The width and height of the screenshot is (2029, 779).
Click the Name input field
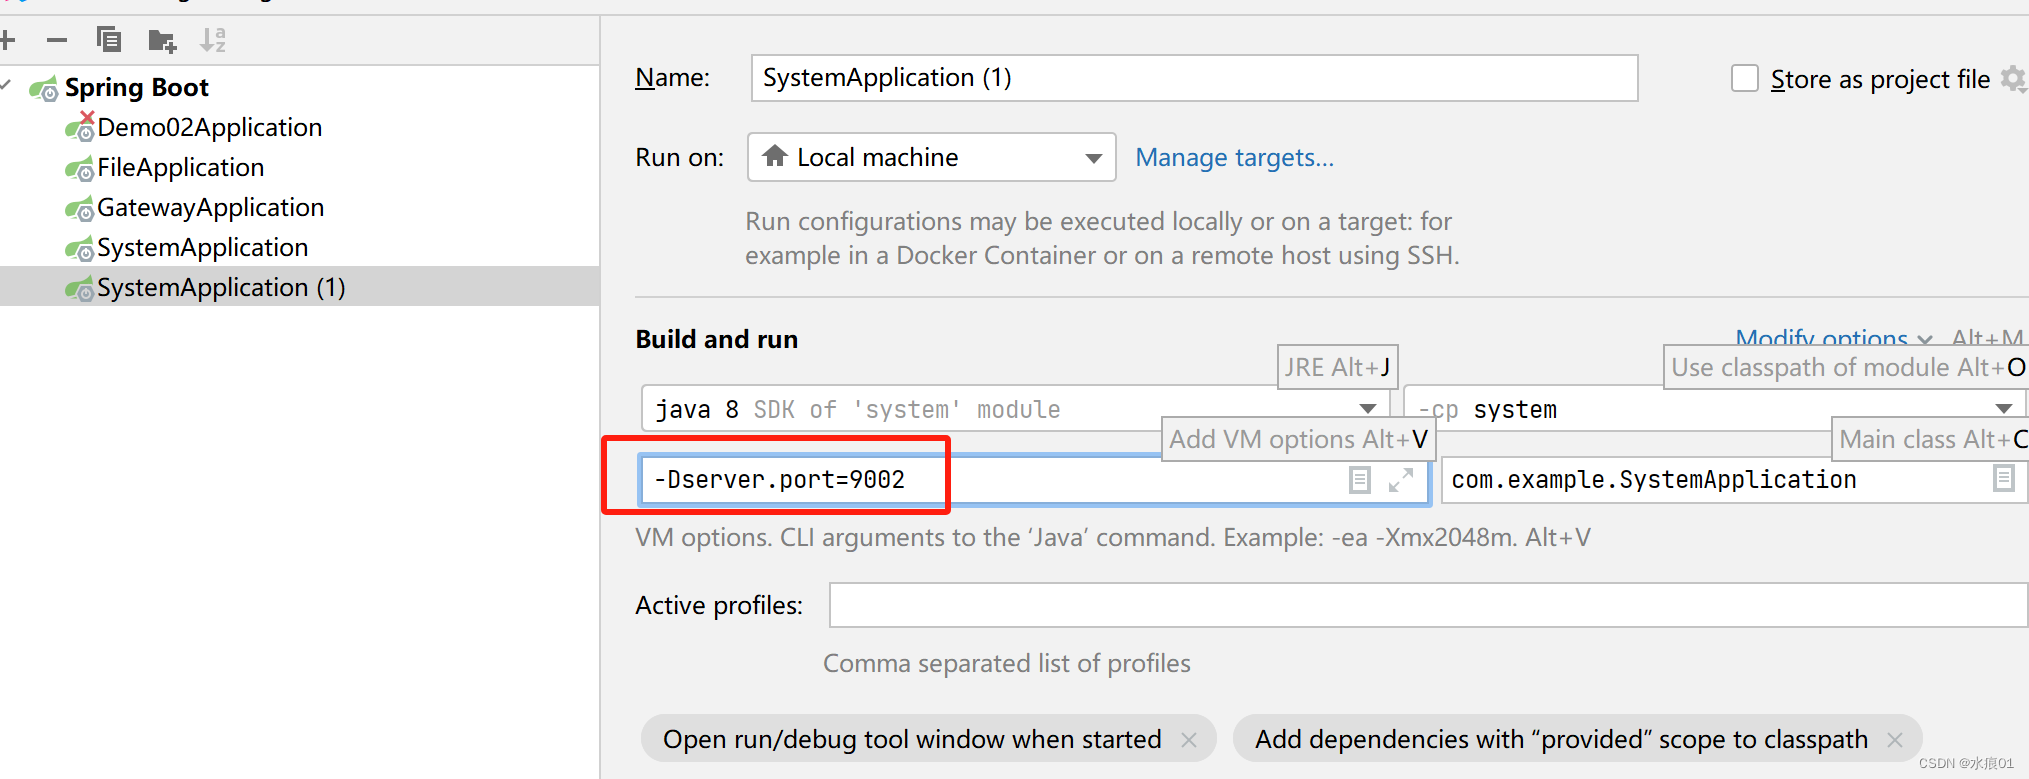click(1194, 78)
